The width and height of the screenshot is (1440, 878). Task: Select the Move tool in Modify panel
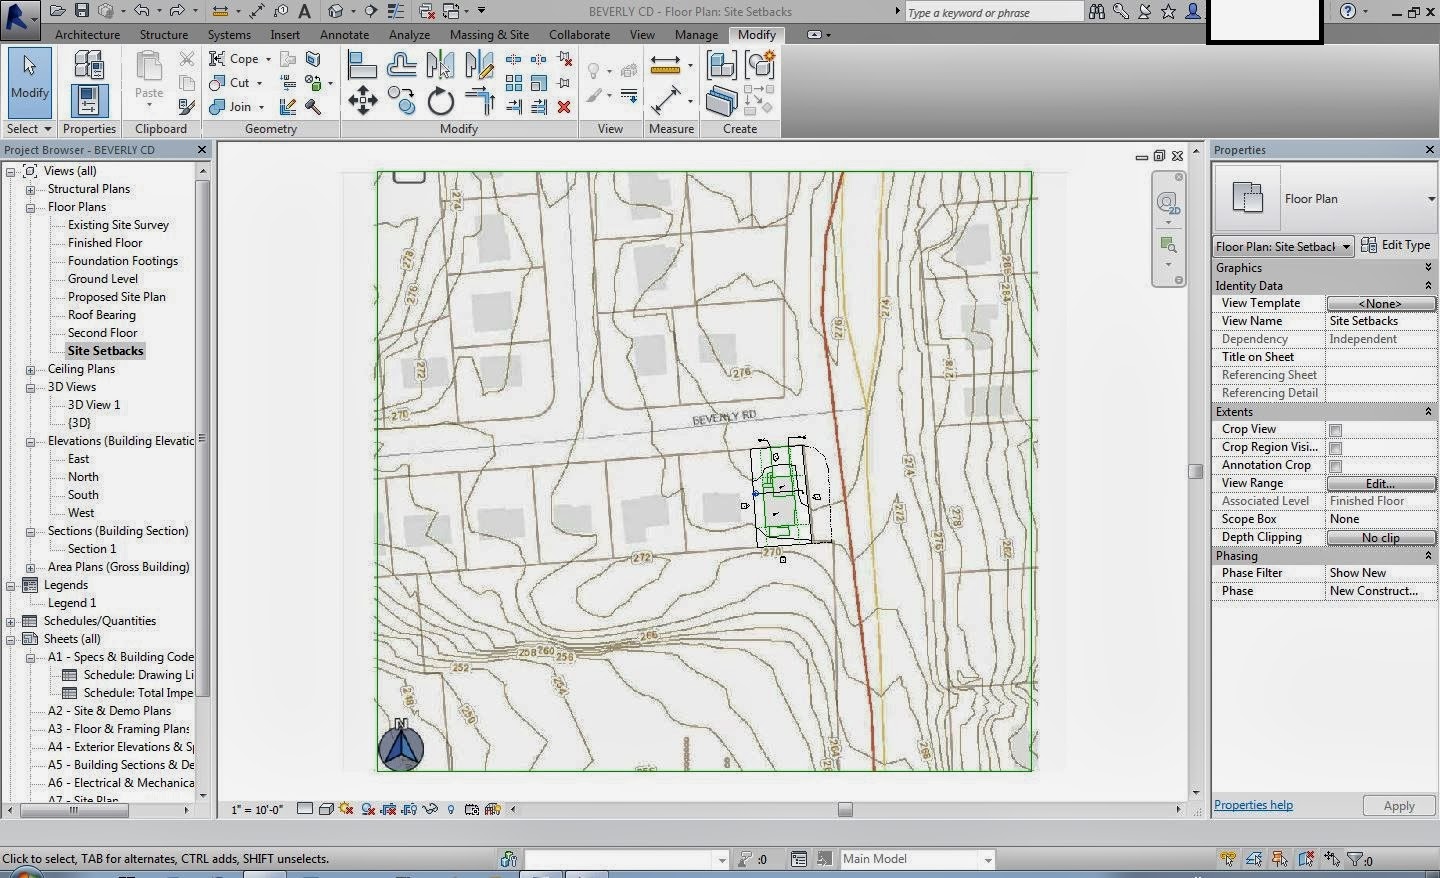363,100
